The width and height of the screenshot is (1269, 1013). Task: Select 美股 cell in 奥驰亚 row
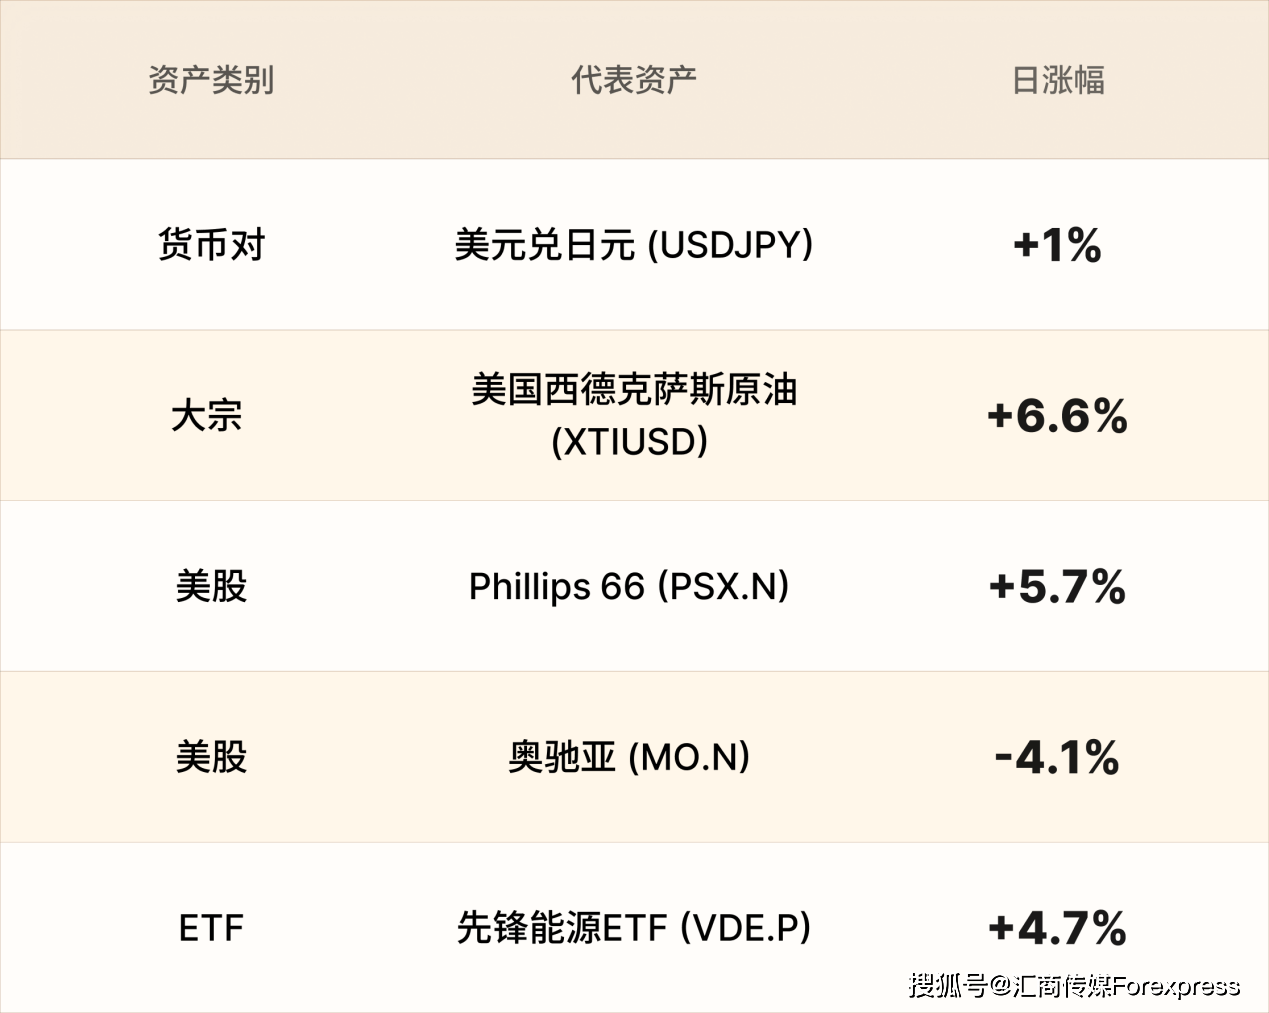(211, 757)
